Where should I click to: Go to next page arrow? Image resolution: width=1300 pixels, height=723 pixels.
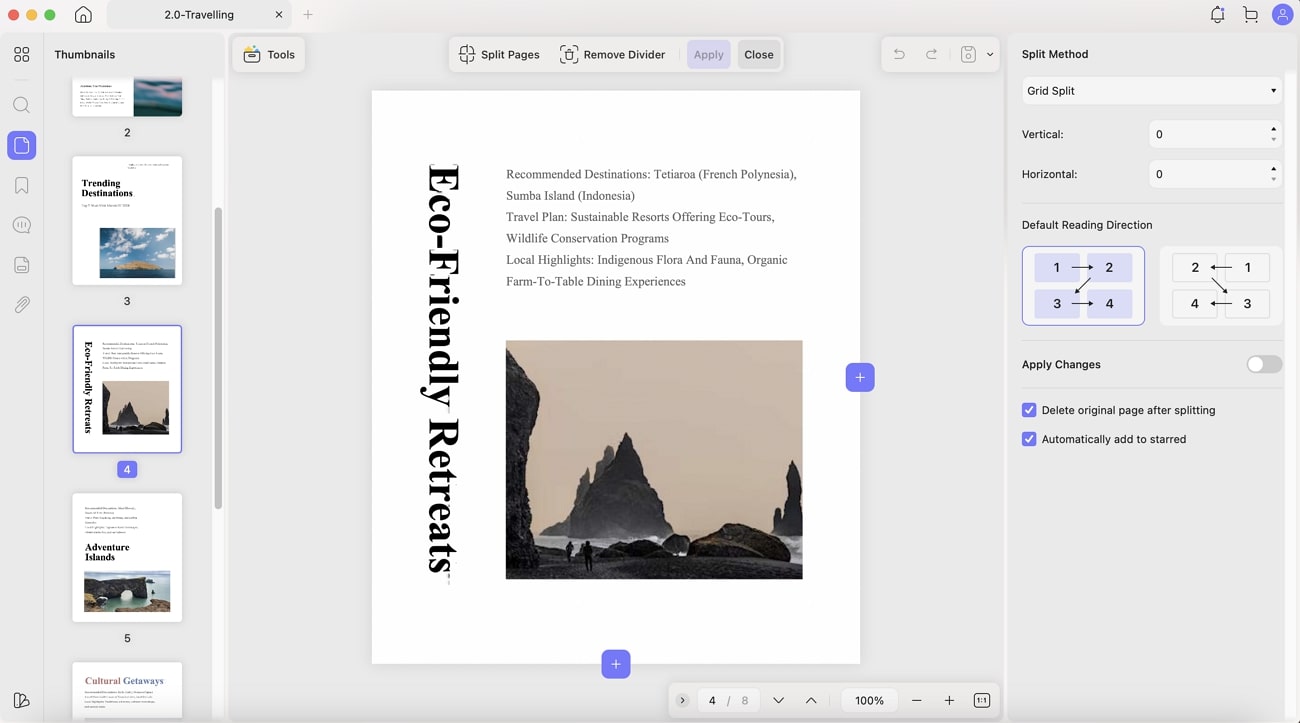778,701
